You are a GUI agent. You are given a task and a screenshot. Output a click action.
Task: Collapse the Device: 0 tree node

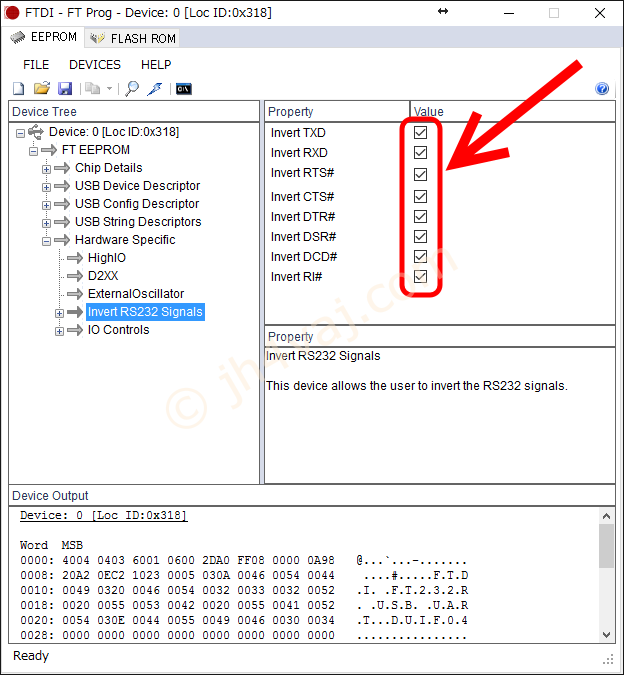(x=20, y=133)
